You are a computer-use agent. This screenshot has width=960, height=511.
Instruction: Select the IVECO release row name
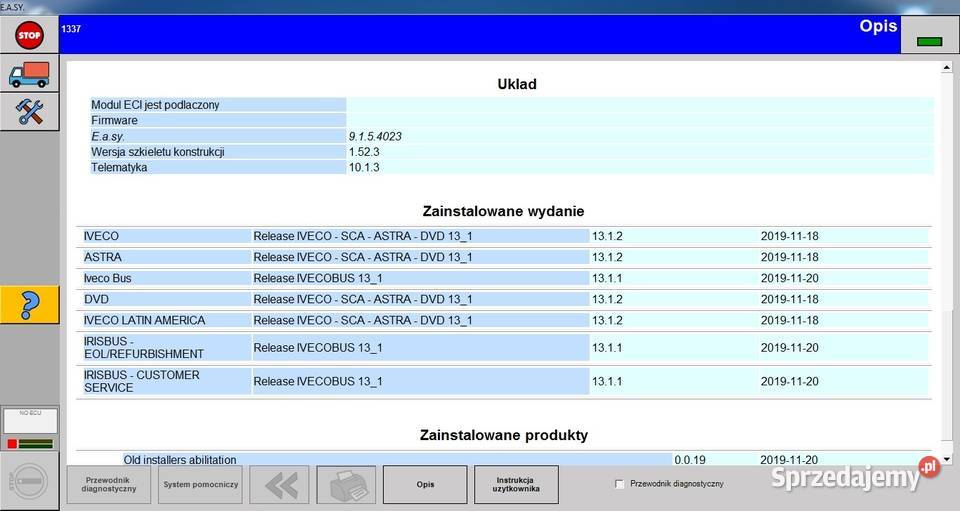(102, 236)
